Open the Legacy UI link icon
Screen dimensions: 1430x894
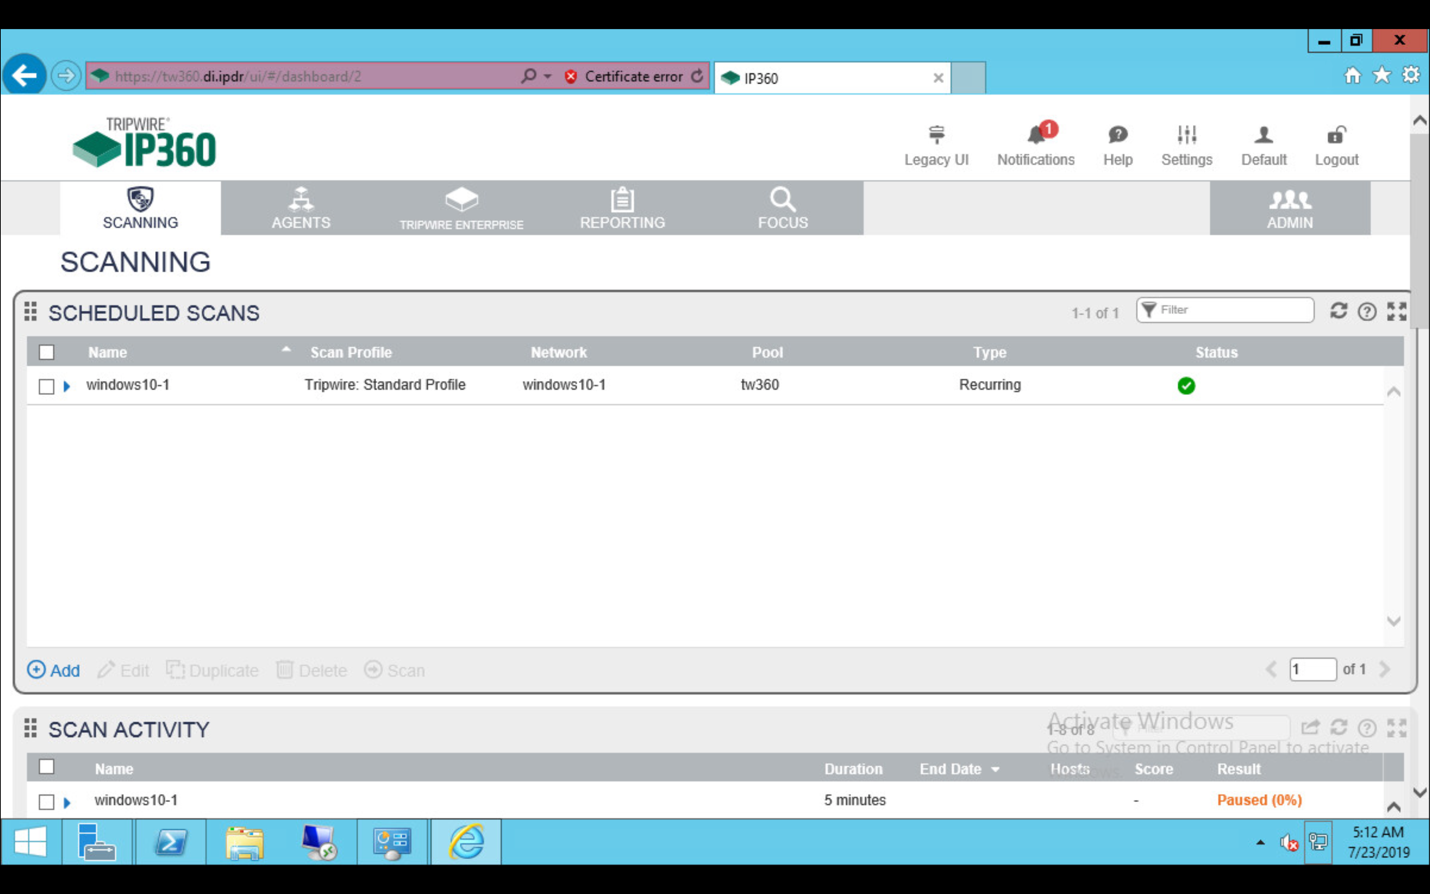[936, 135]
